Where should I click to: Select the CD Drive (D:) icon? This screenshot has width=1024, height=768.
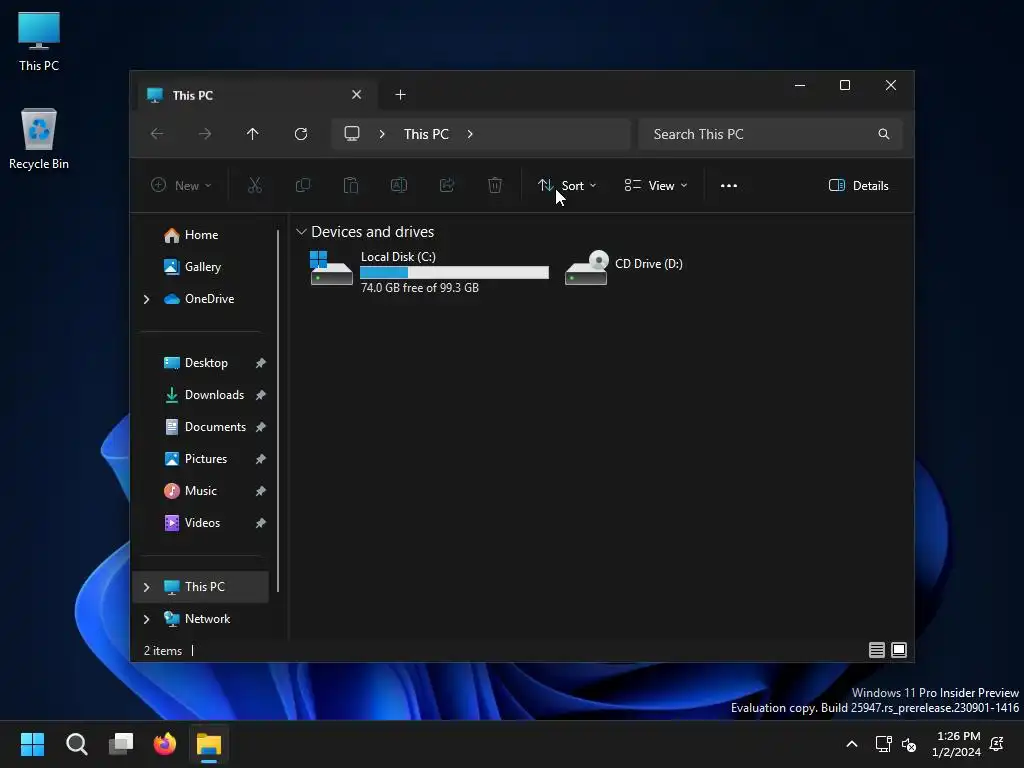pos(586,268)
